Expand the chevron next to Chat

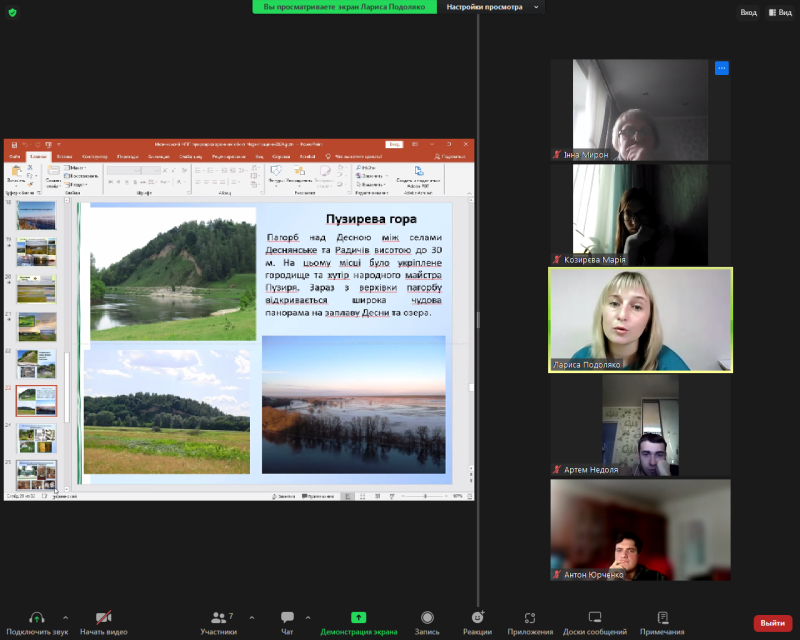click(307, 618)
